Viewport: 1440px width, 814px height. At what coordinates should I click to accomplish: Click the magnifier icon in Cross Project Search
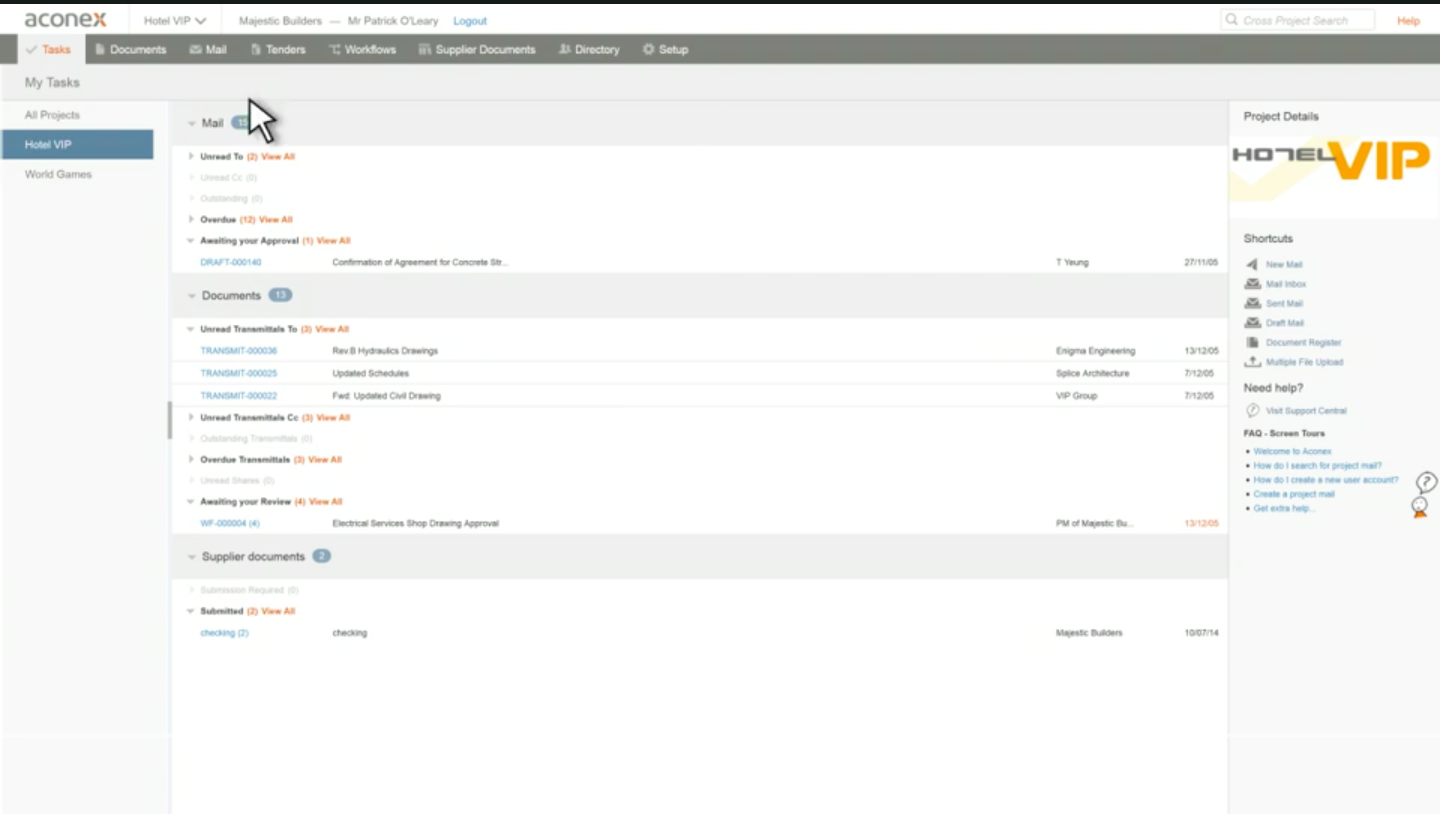click(1232, 20)
